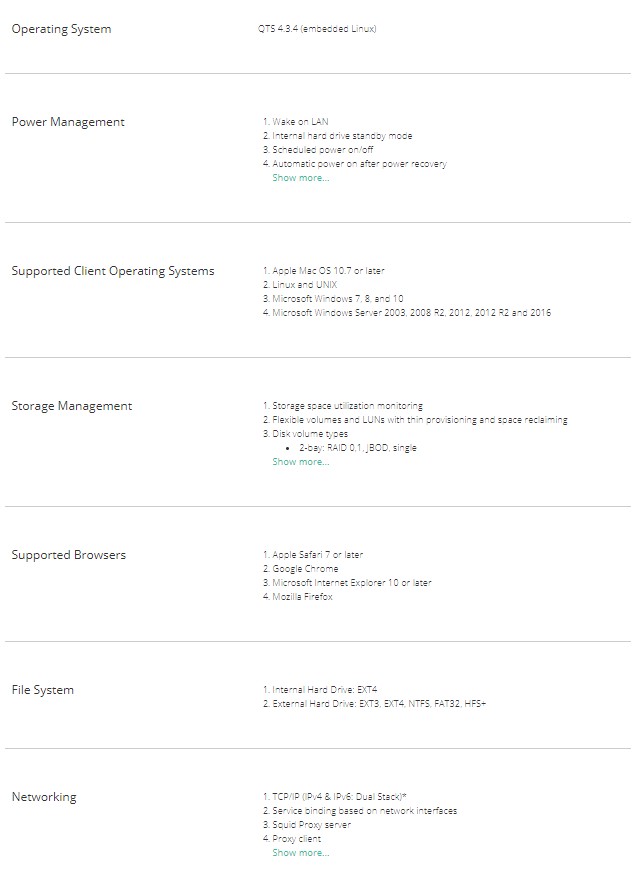Click the QTS 4.3.4 (embedded Linux) text
The width and height of the screenshot is (633, 888).
[317, 29]
